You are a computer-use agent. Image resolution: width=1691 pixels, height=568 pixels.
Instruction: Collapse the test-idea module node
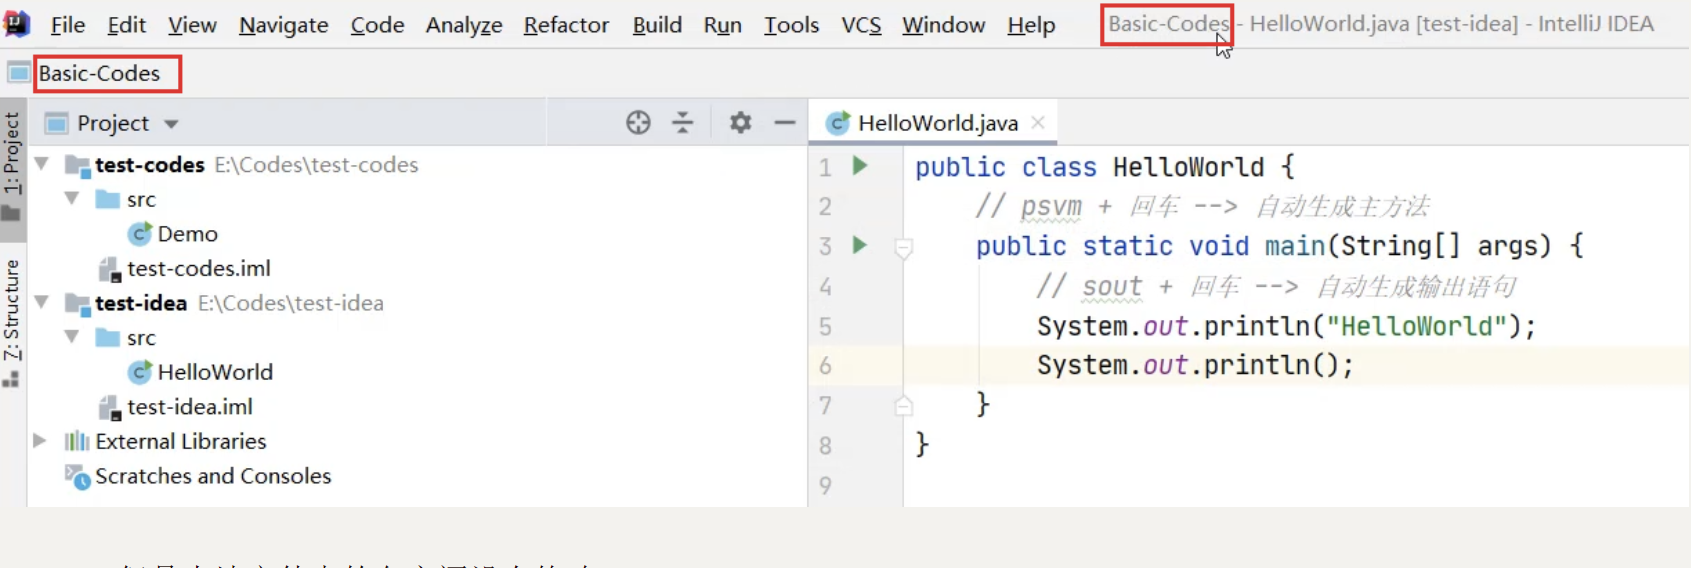point(42,301)
